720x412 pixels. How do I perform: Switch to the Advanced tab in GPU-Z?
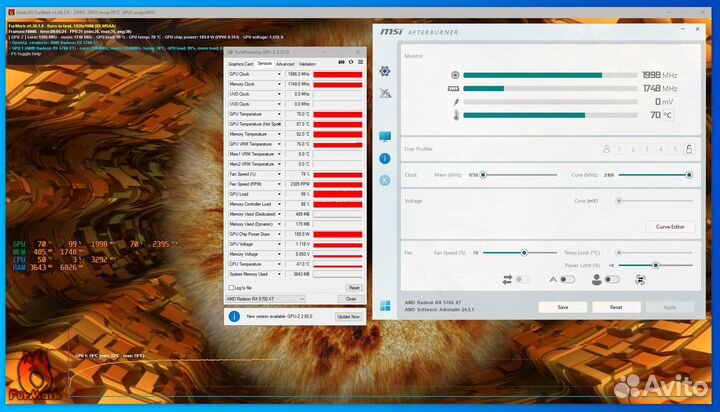click(285, 63)
